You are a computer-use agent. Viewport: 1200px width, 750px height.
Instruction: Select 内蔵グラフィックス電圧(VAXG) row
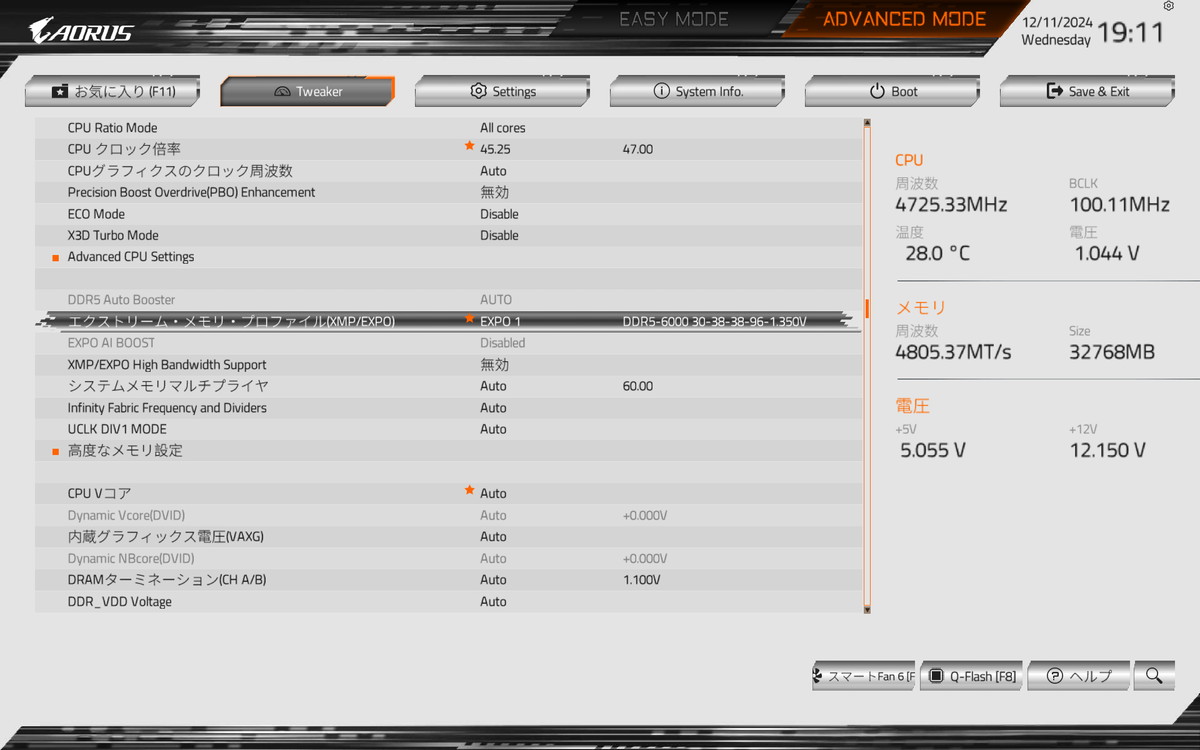pos(449,537)
